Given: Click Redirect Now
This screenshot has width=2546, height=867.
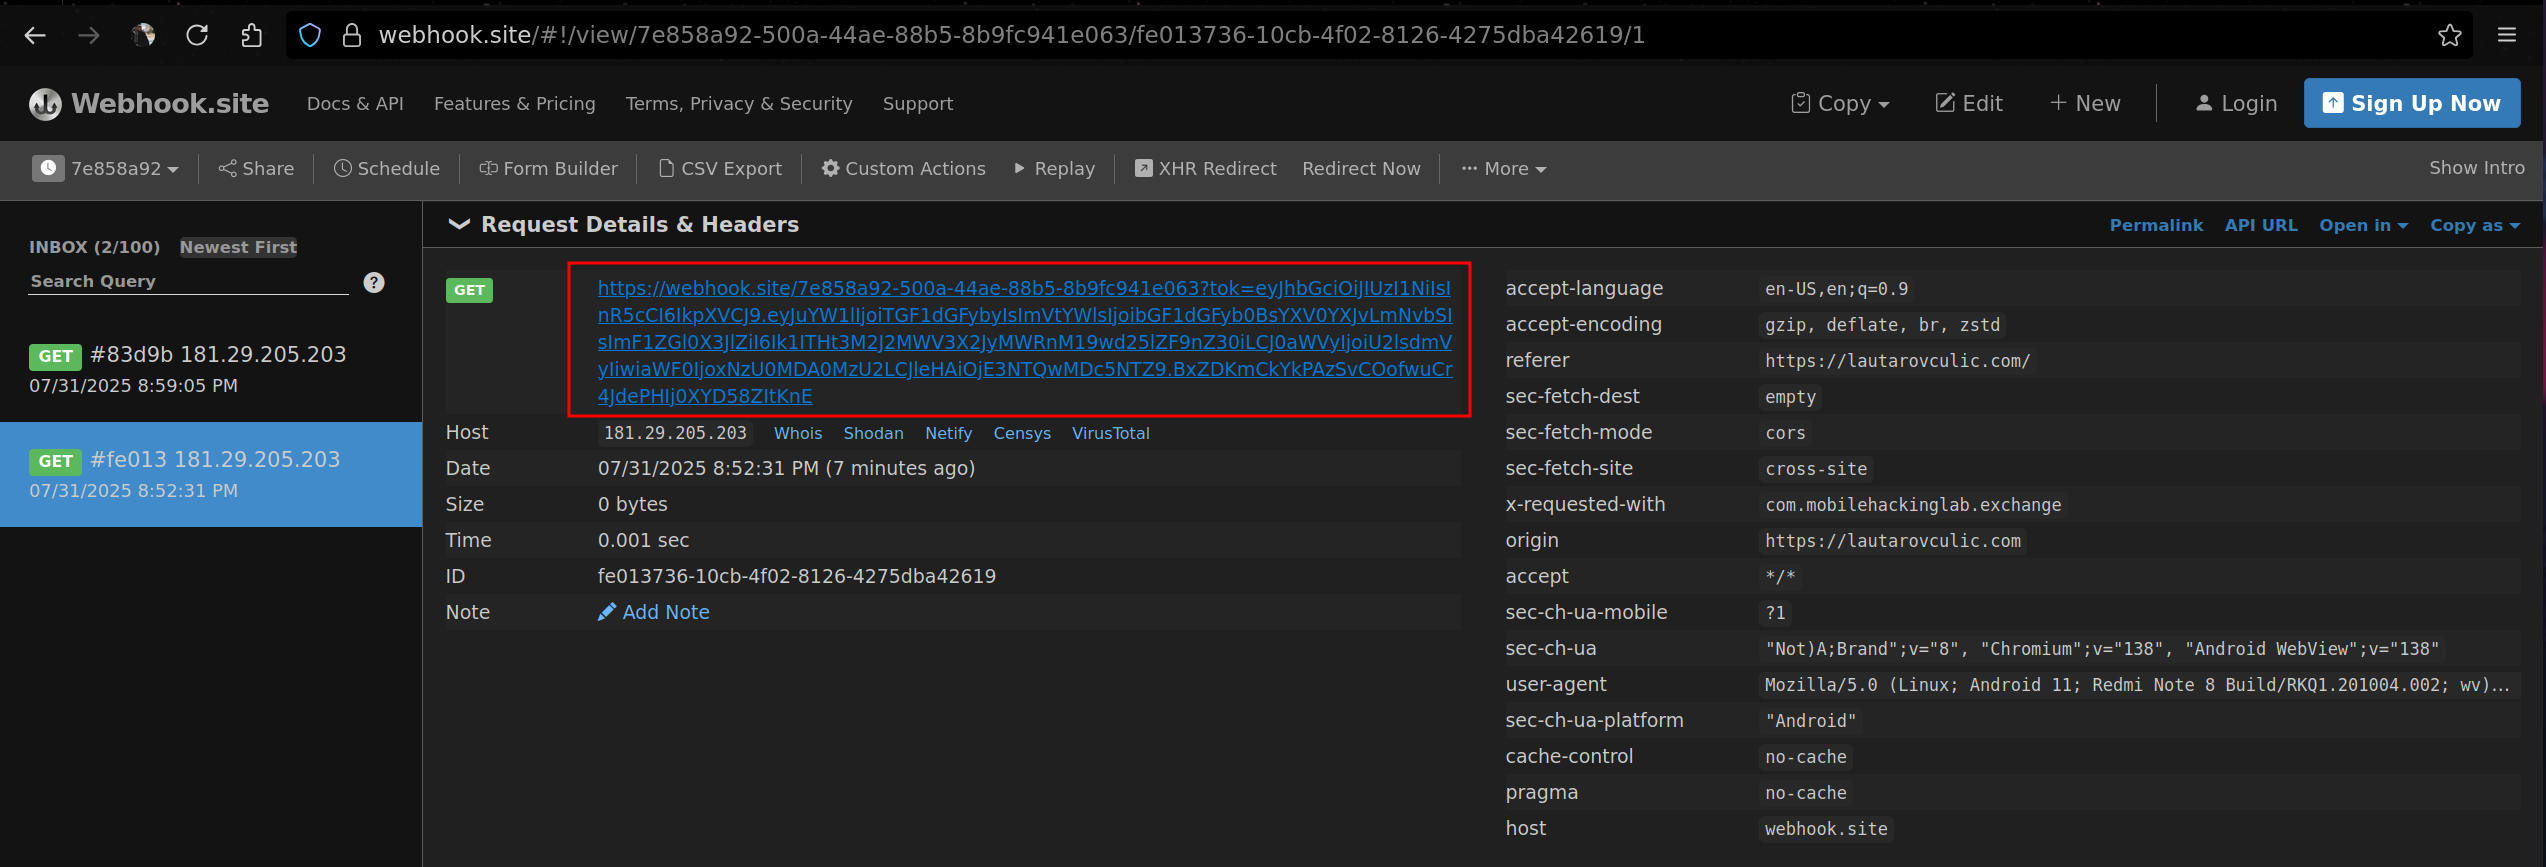Looking at the screenshot, I should coord(1361,169).
